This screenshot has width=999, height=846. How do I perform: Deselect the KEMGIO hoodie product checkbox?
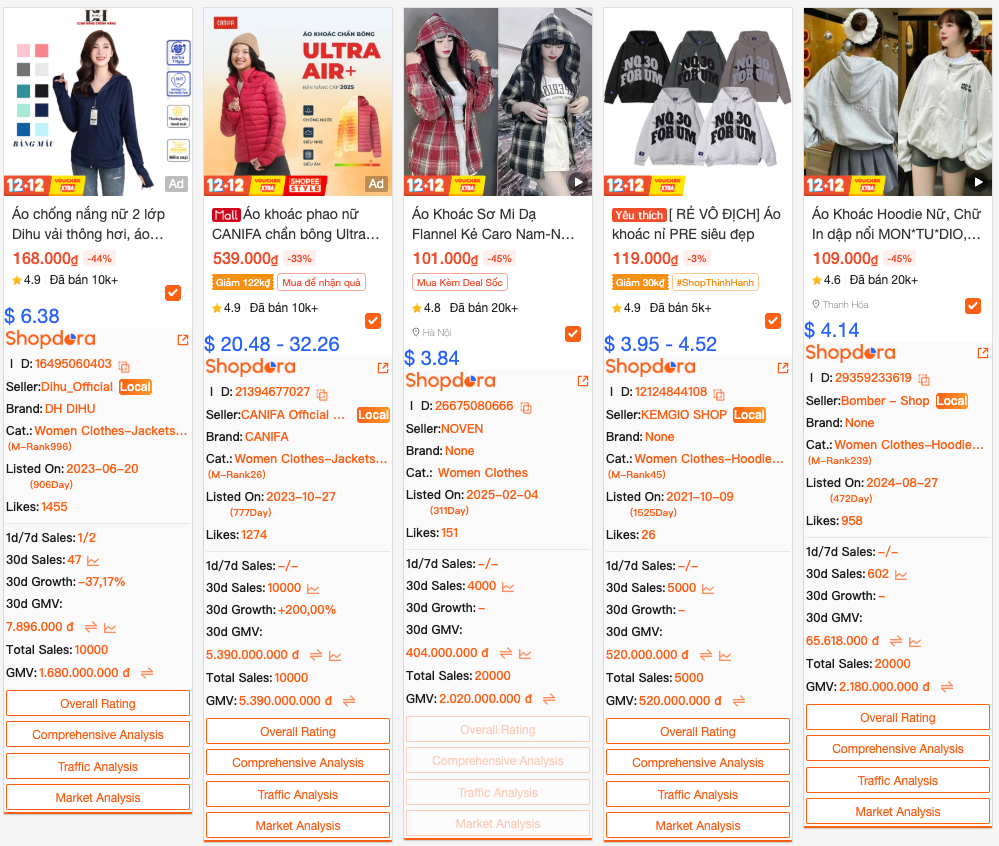click(x=773, y=321)
